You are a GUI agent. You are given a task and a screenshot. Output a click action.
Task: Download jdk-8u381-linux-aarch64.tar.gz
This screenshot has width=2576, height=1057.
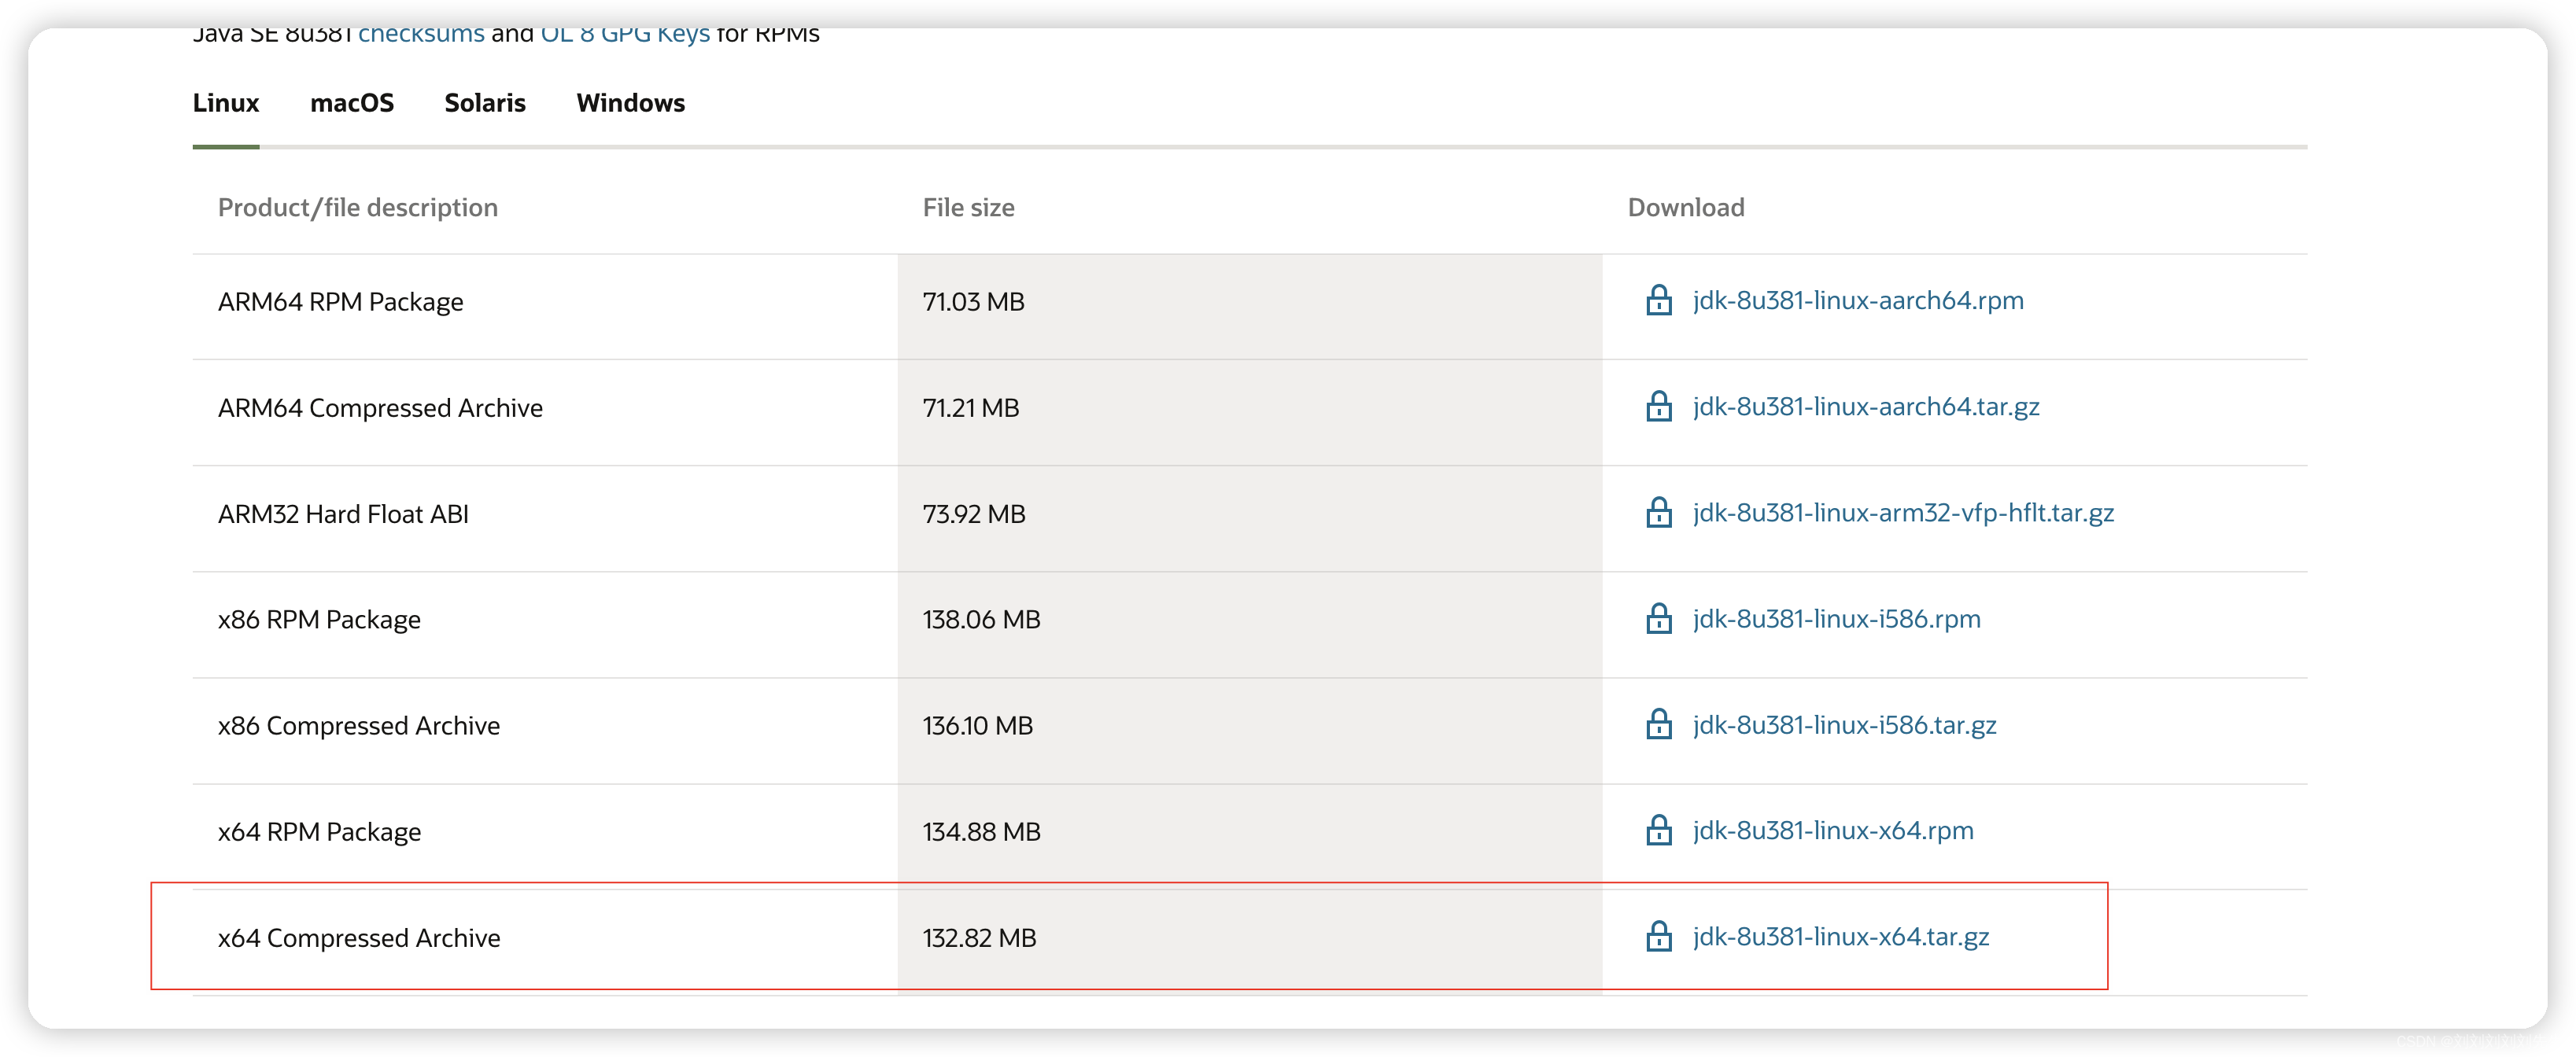click(x=1866, y=406)
